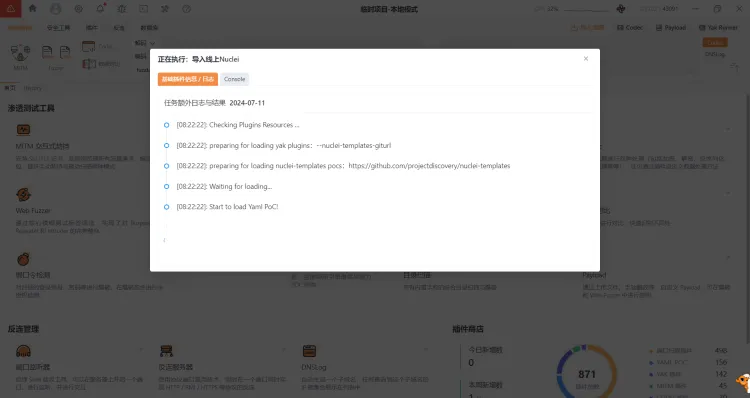Click the Yak mascot icon in bottom-right corner
The width and height of the screenshot is (750, 398).
(743, 382)
